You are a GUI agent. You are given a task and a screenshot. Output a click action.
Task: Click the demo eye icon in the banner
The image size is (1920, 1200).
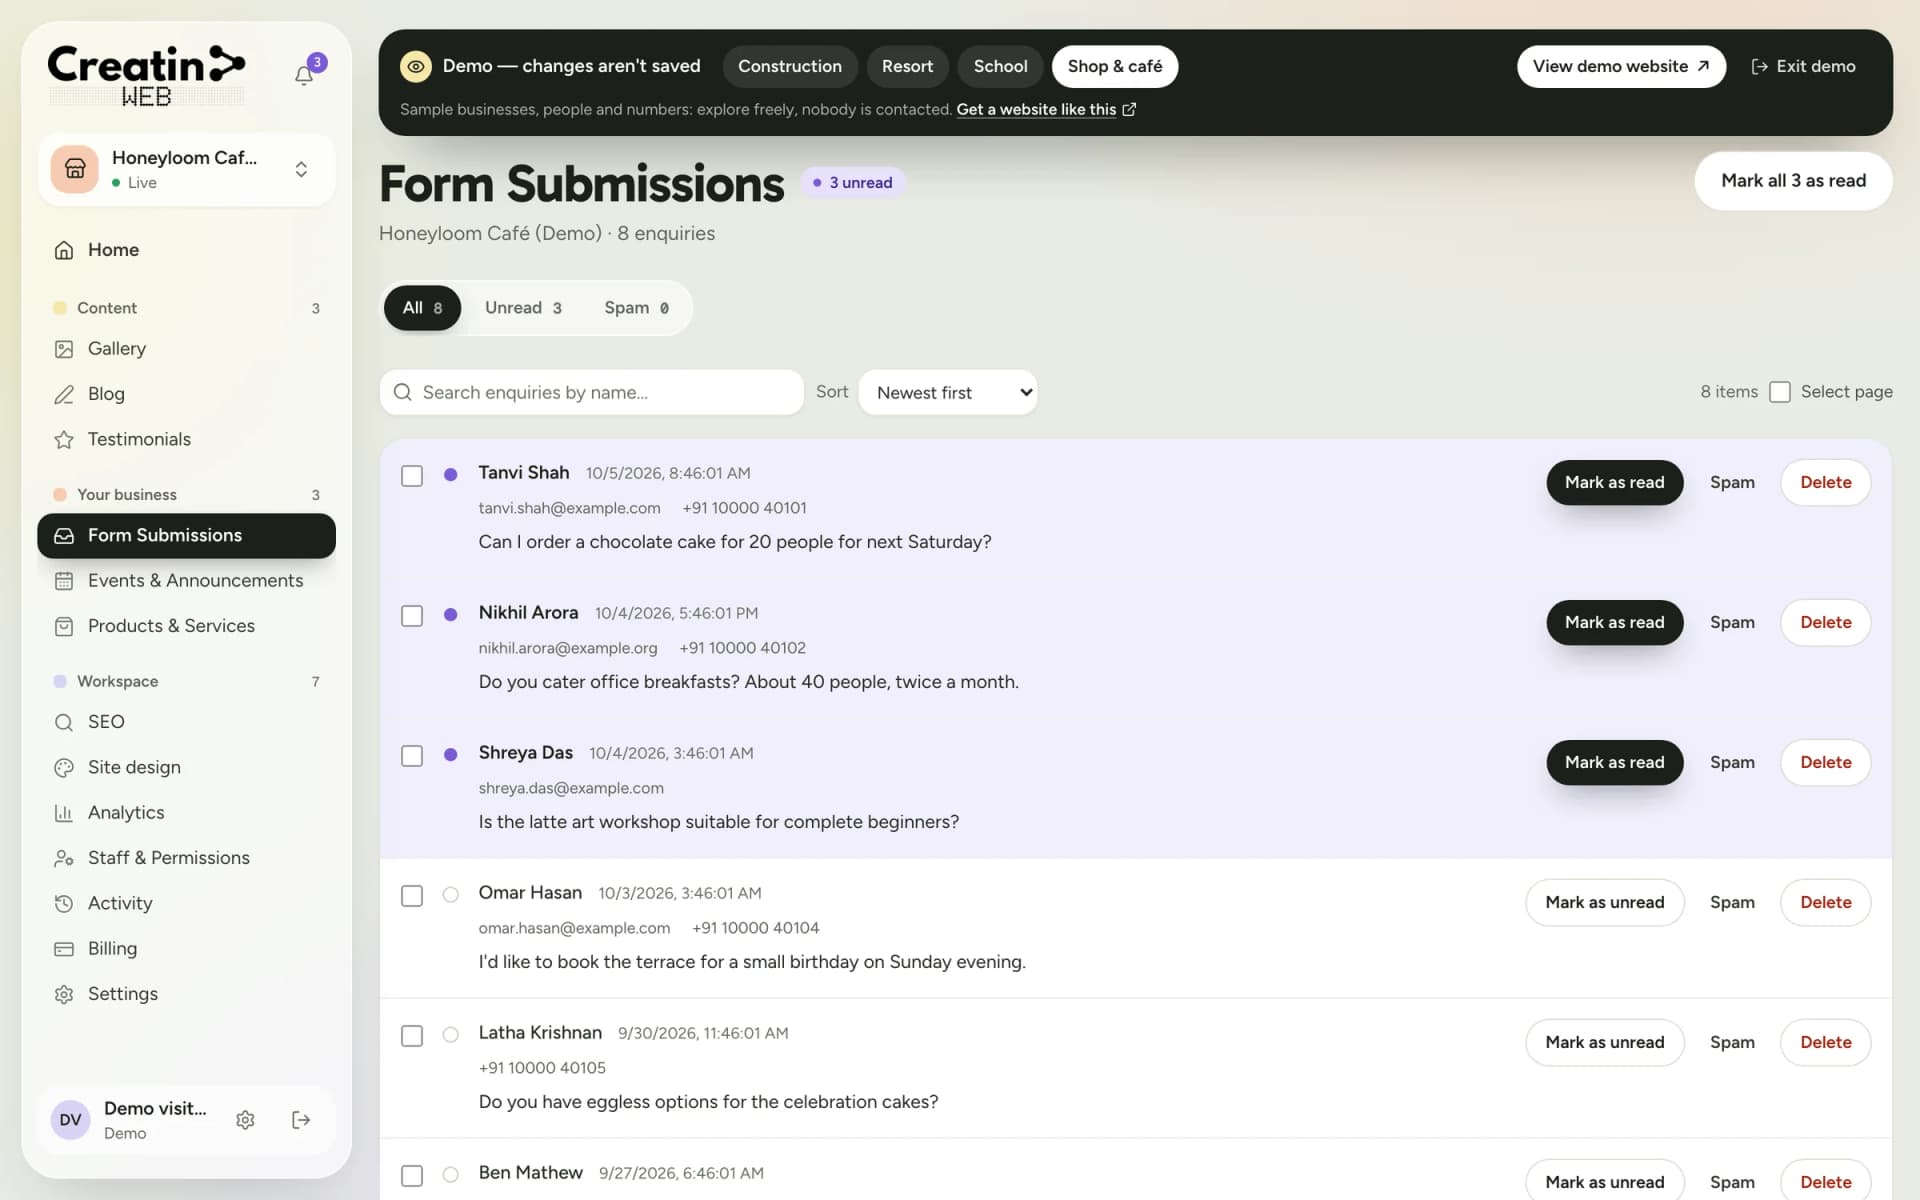[416, 66]
